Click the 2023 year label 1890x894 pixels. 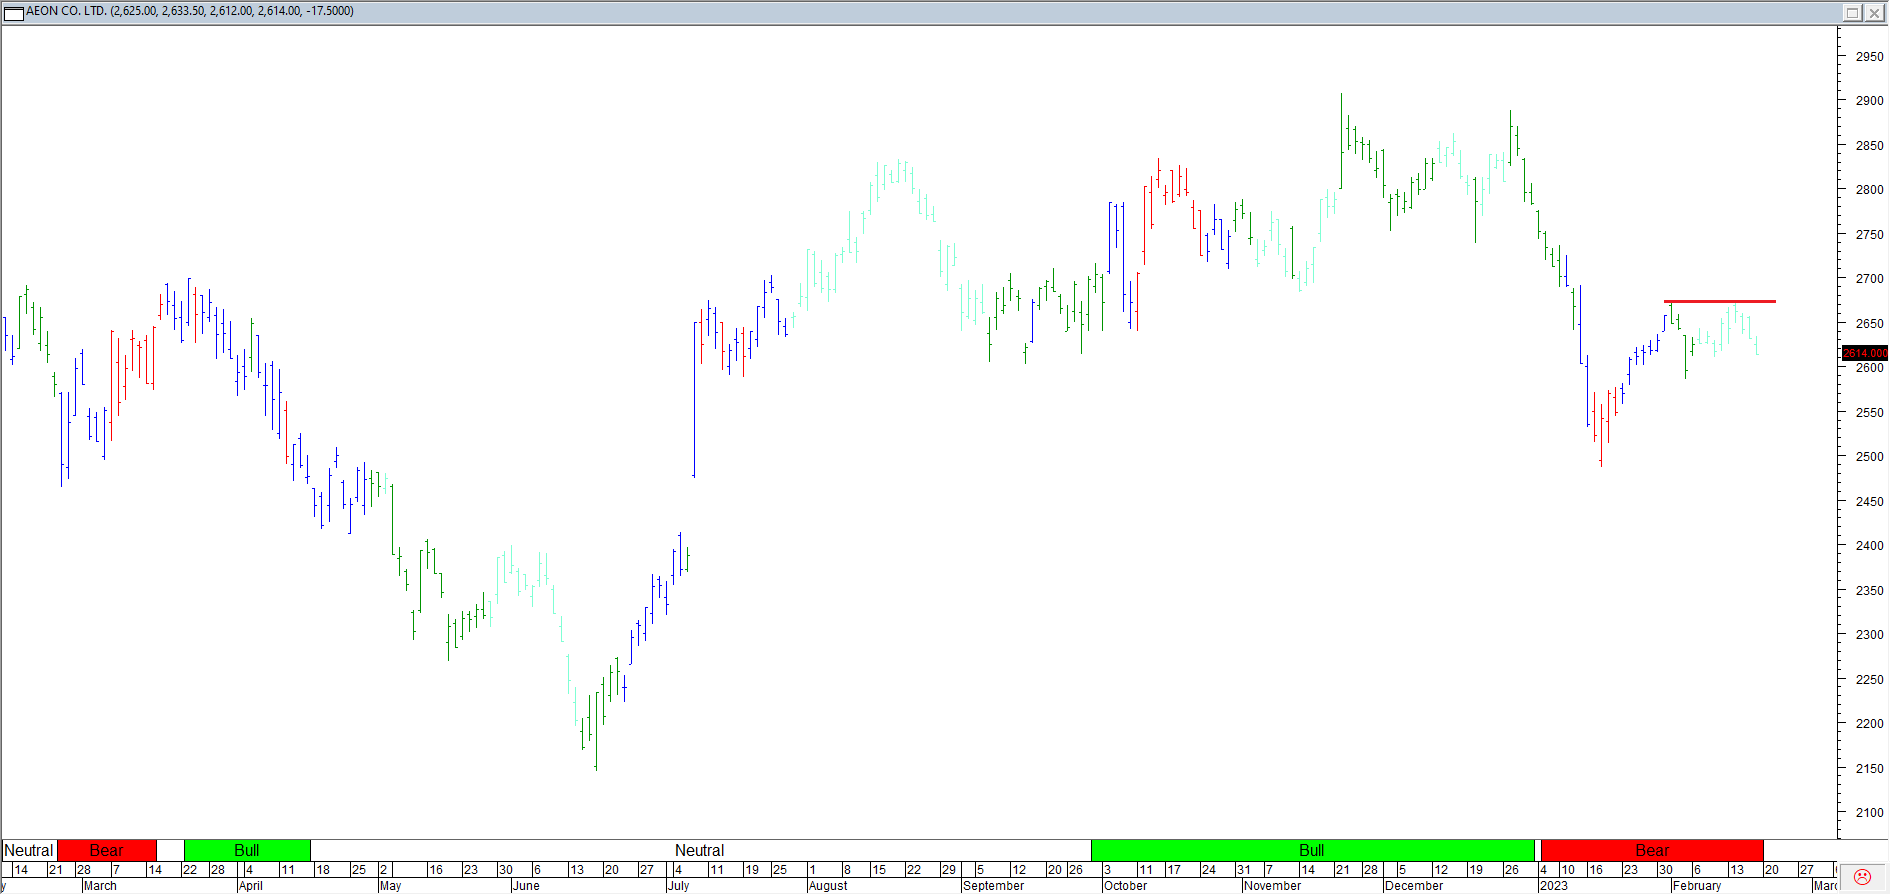pyautogui.click(x=1554, y=886)
